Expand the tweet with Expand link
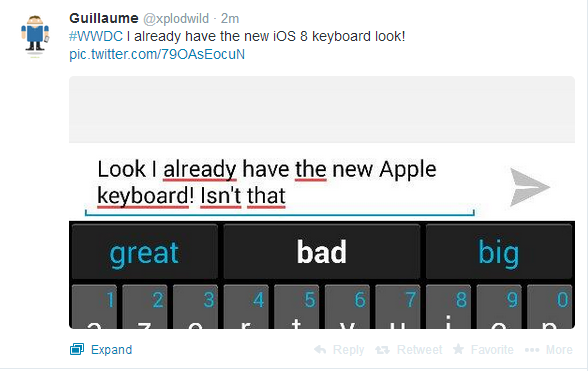The height and width of the screenshot is (371, 588). (x=111, y=350)
